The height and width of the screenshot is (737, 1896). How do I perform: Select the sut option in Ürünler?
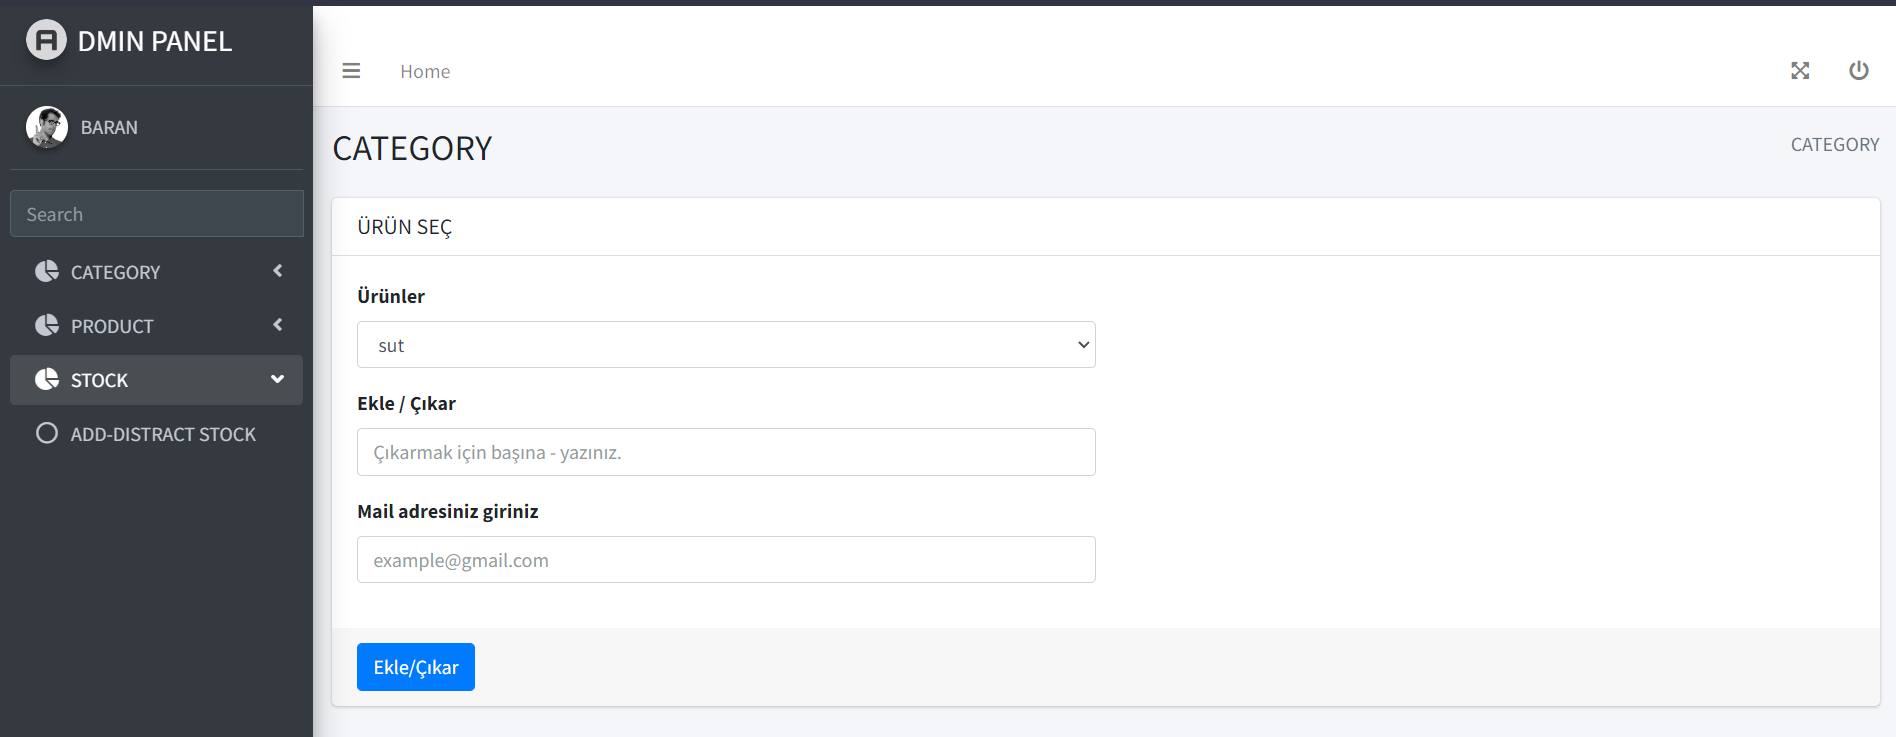point(726,344)
